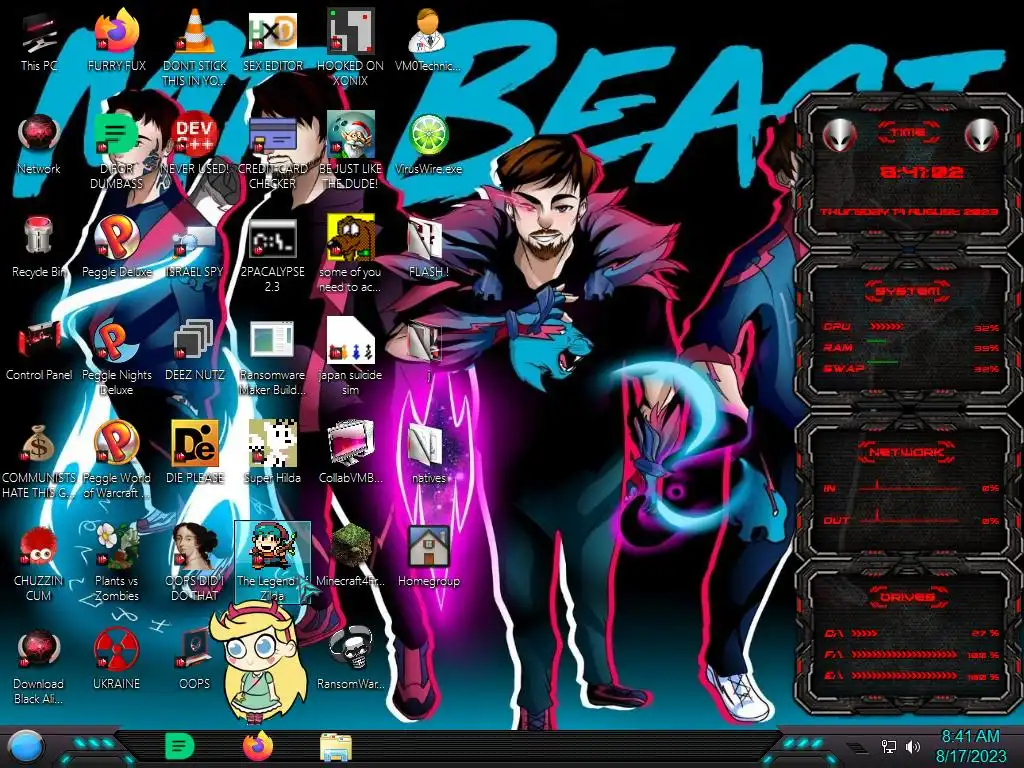Click the RAM usage bar in SYSTEM widget
Screen dimensions: 1024x768
(x=876, y=341)
